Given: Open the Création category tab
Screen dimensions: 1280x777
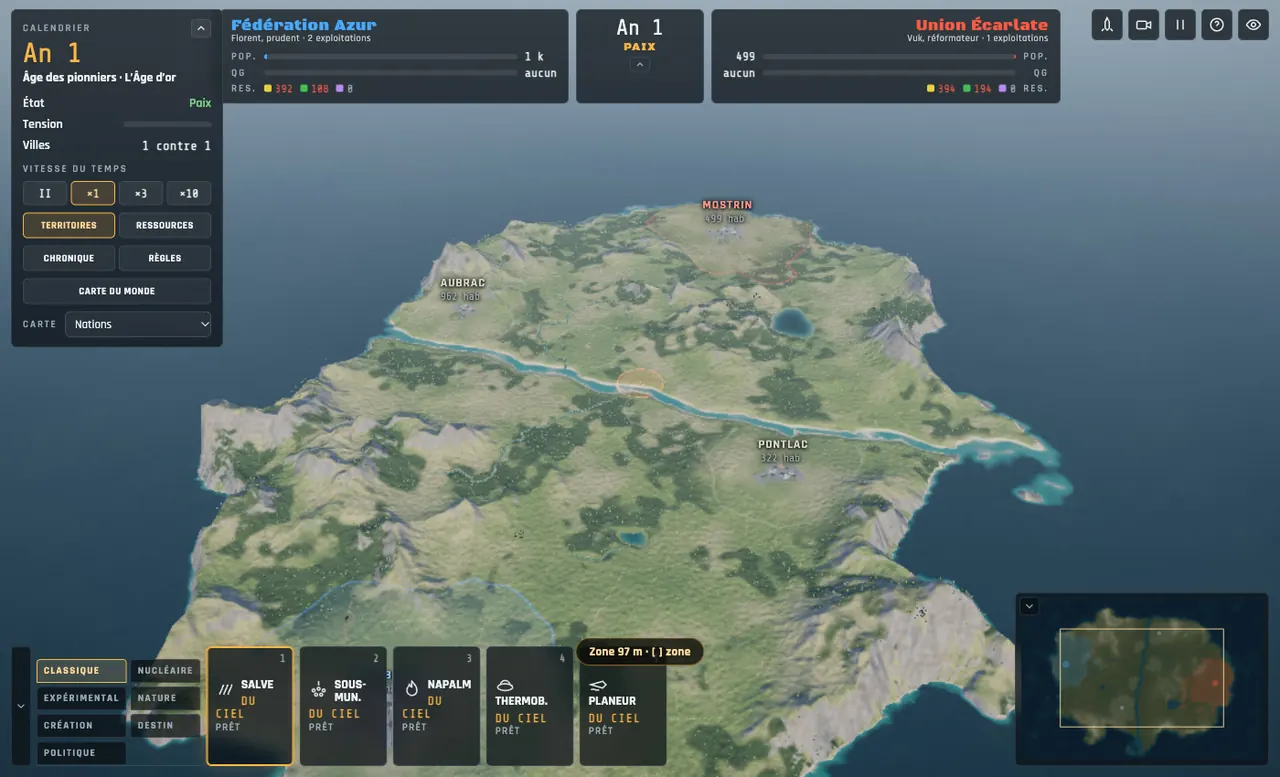Looking at the screenshot, I should tap(82, 725).
